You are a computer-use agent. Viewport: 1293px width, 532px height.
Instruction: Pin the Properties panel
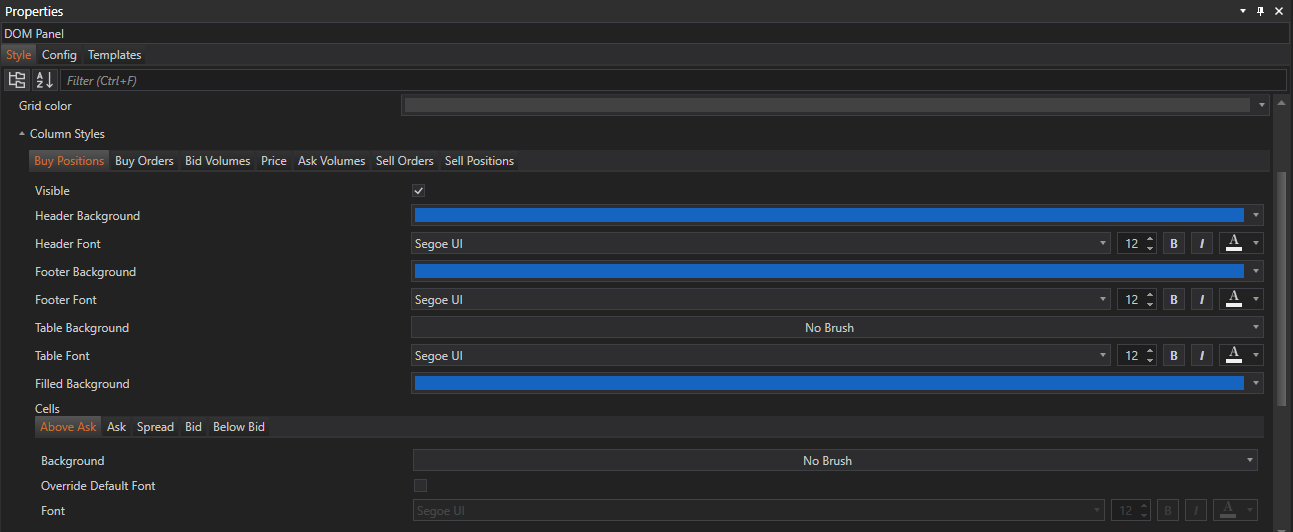point(1261,11)
